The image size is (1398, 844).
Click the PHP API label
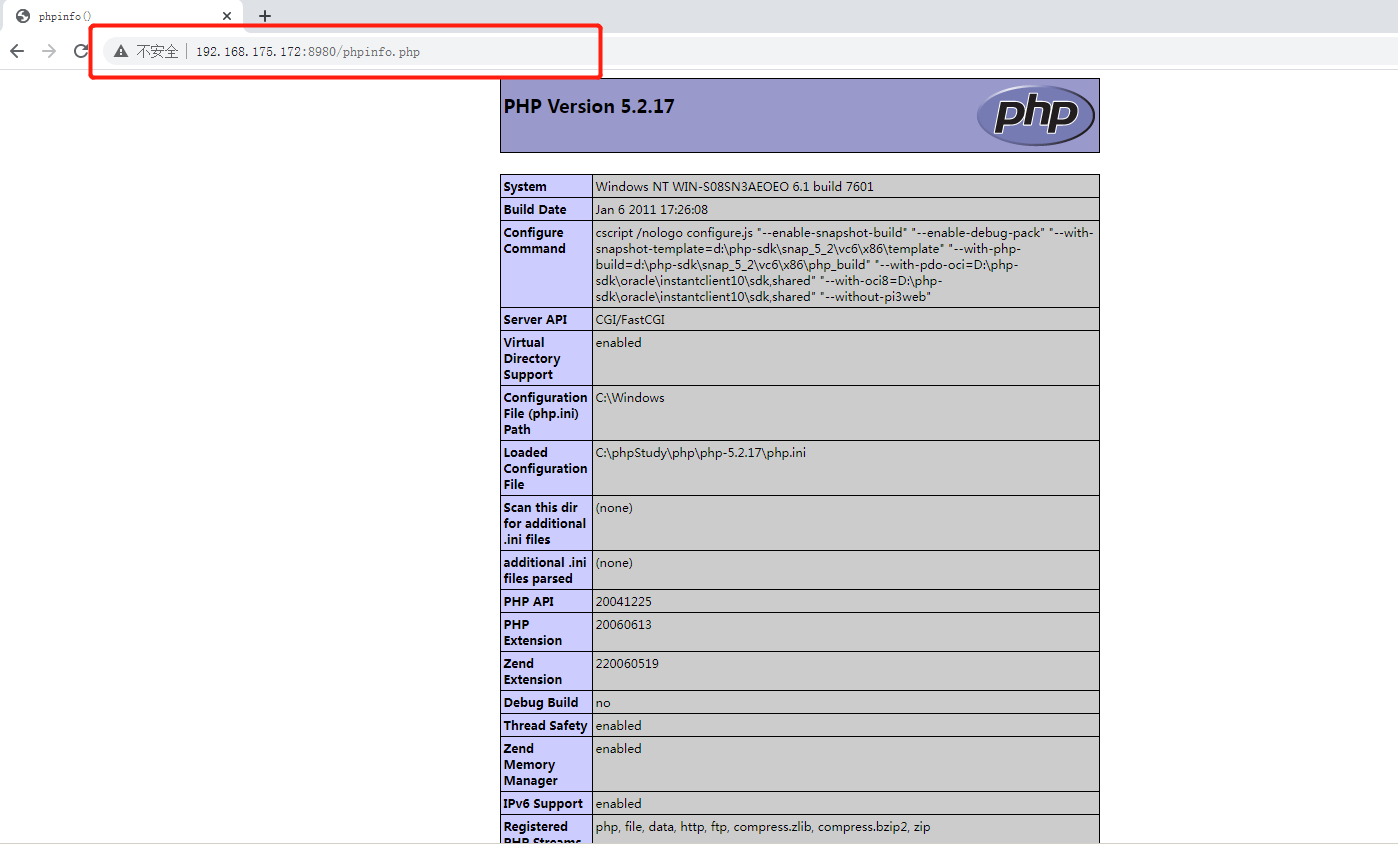coord(529,602)
